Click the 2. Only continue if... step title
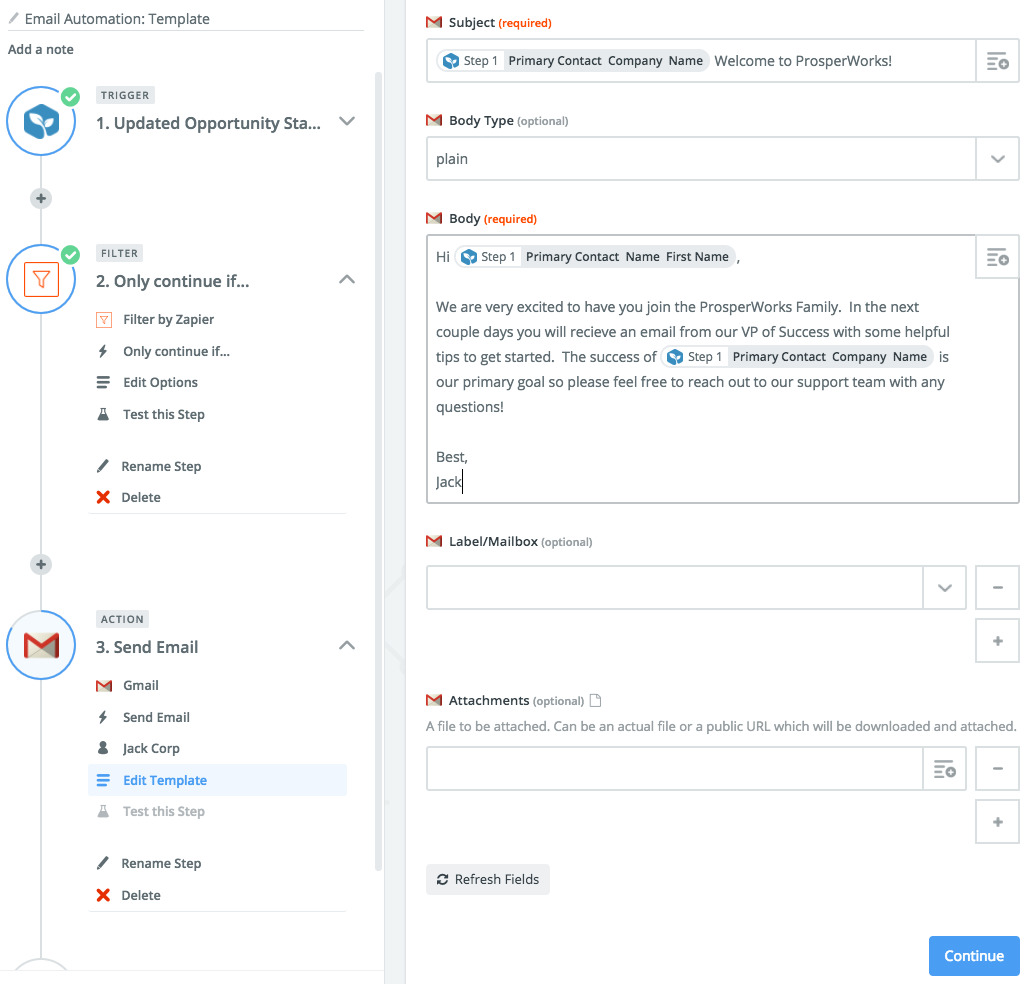Screen dimensions: 1027x984 [x=172, y=281]
